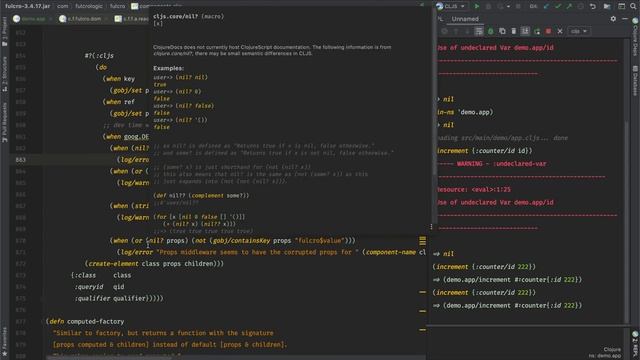The image size is (640, 360).
Task: Click the Update Project blue arrow icon
Action: 546,6
